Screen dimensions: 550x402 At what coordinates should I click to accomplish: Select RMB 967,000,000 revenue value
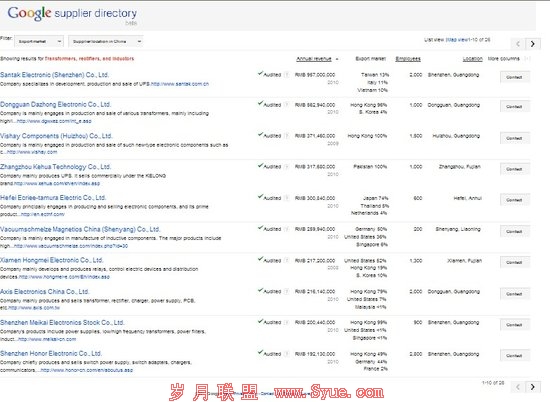point(315,75)
